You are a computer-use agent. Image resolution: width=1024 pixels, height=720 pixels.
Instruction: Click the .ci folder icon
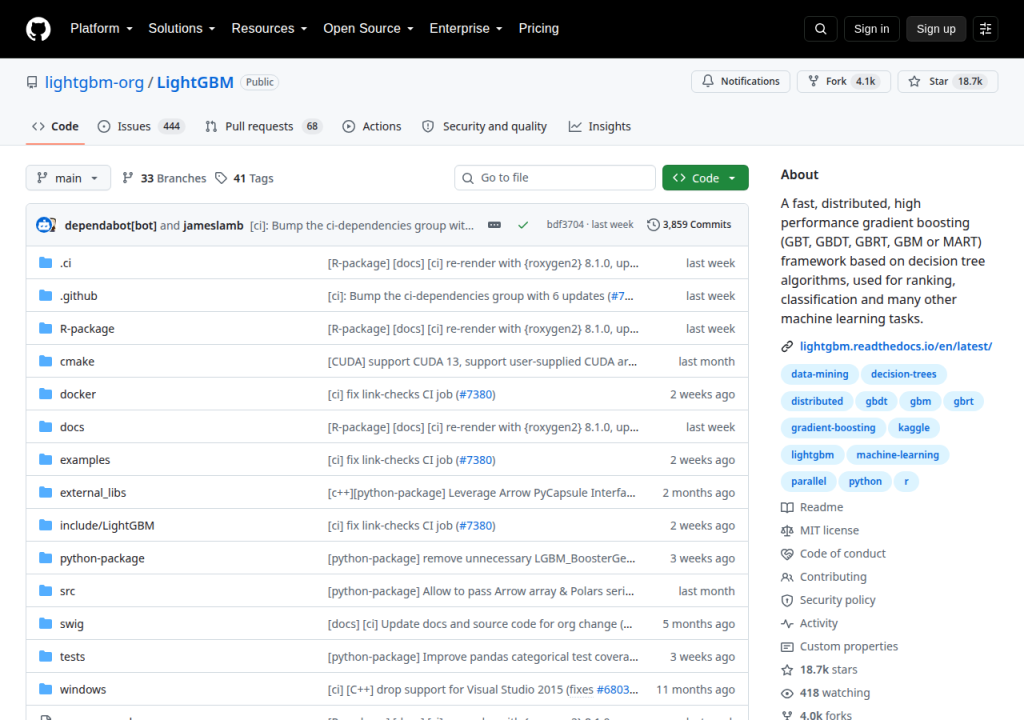(x=46, y=263)
